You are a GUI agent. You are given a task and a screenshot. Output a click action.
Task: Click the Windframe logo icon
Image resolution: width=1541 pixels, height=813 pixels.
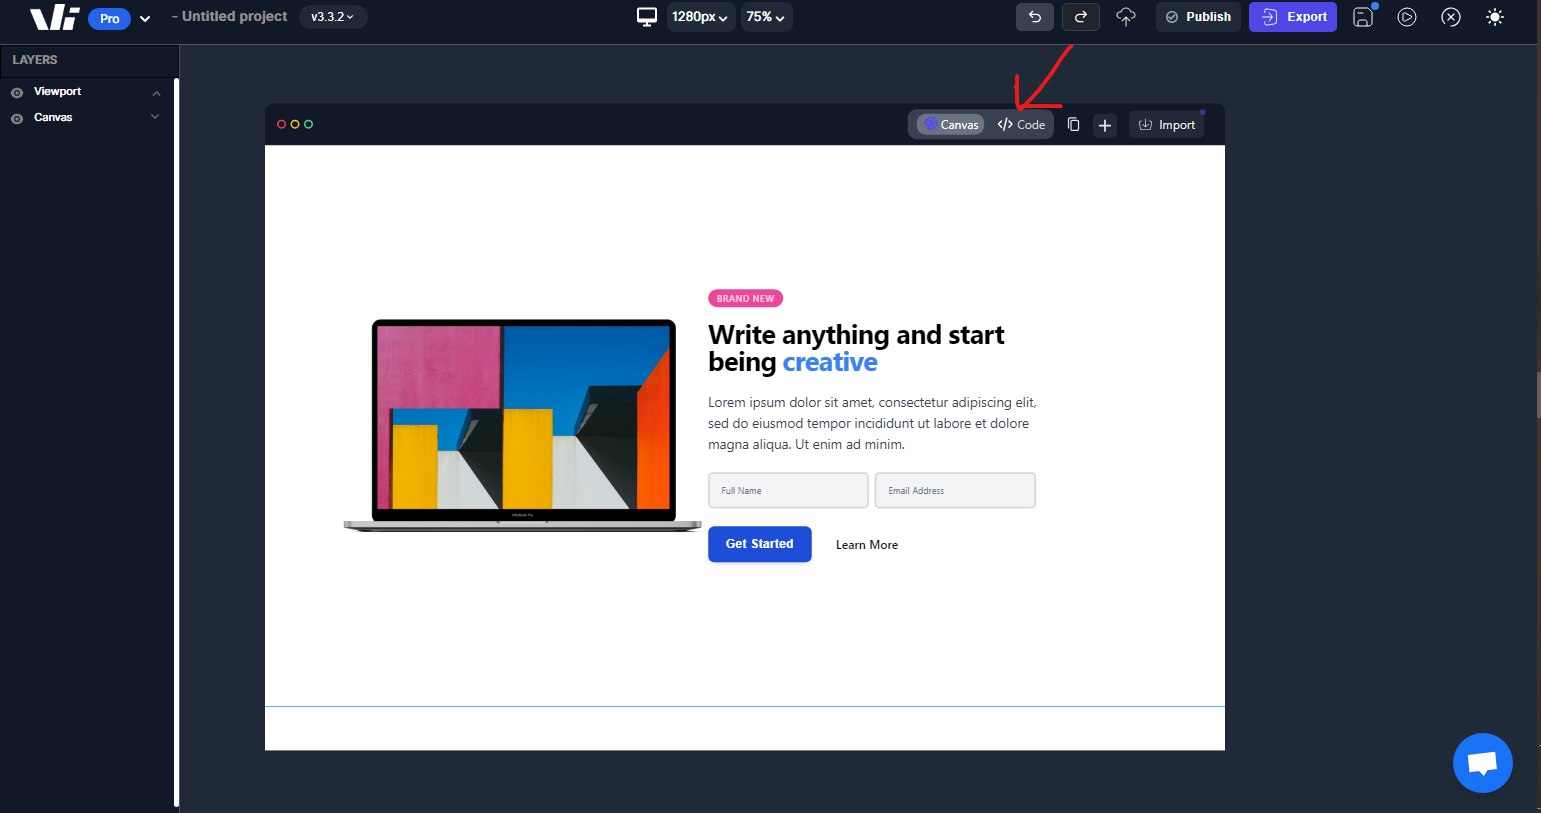[x=54, y=17]
